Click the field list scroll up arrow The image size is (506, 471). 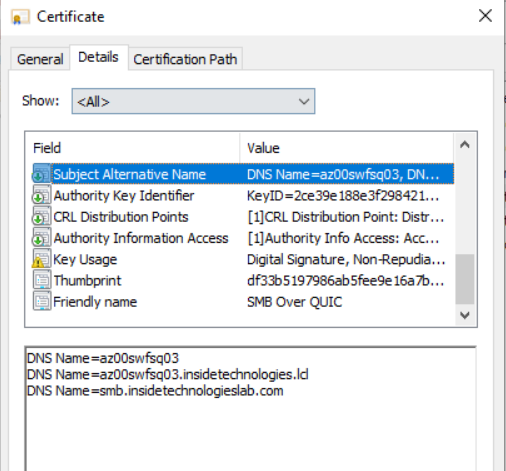tap(465, 145)
